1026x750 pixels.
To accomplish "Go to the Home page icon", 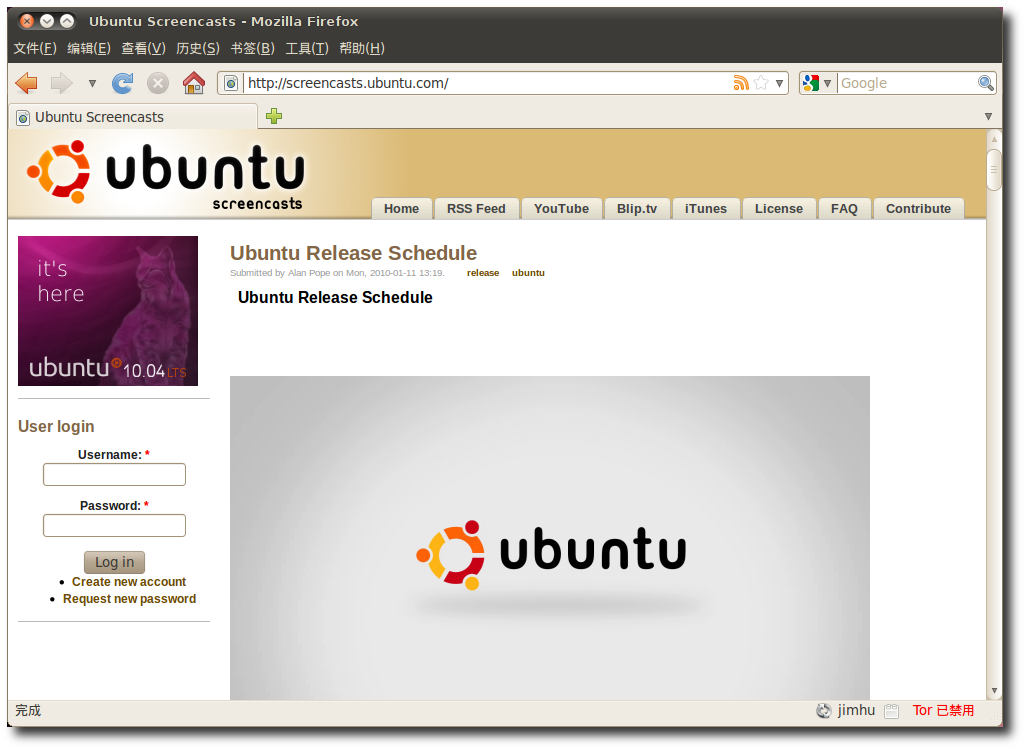I will tap(194, 83).
